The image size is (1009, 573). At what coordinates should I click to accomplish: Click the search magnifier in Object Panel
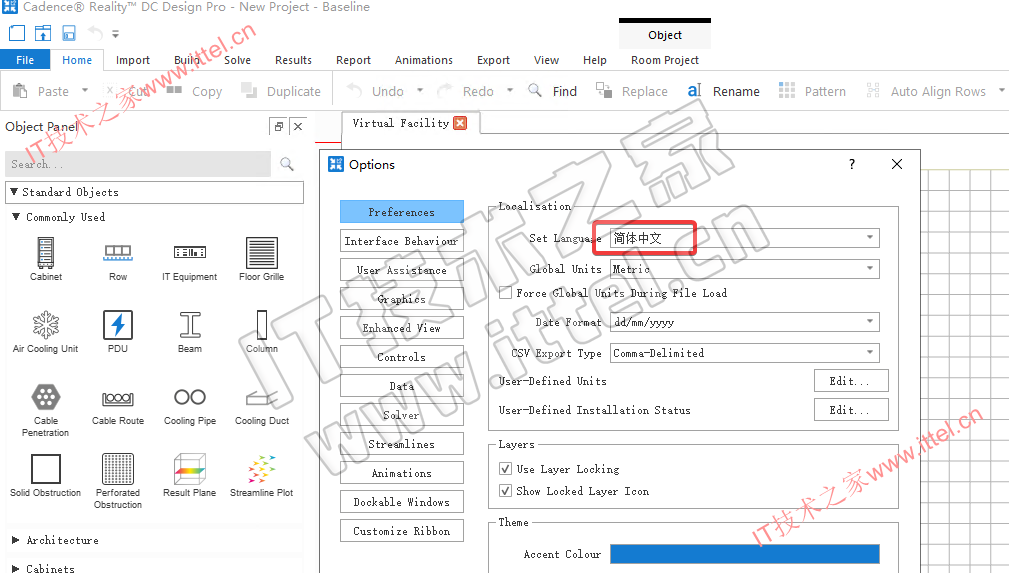(287, 164)
